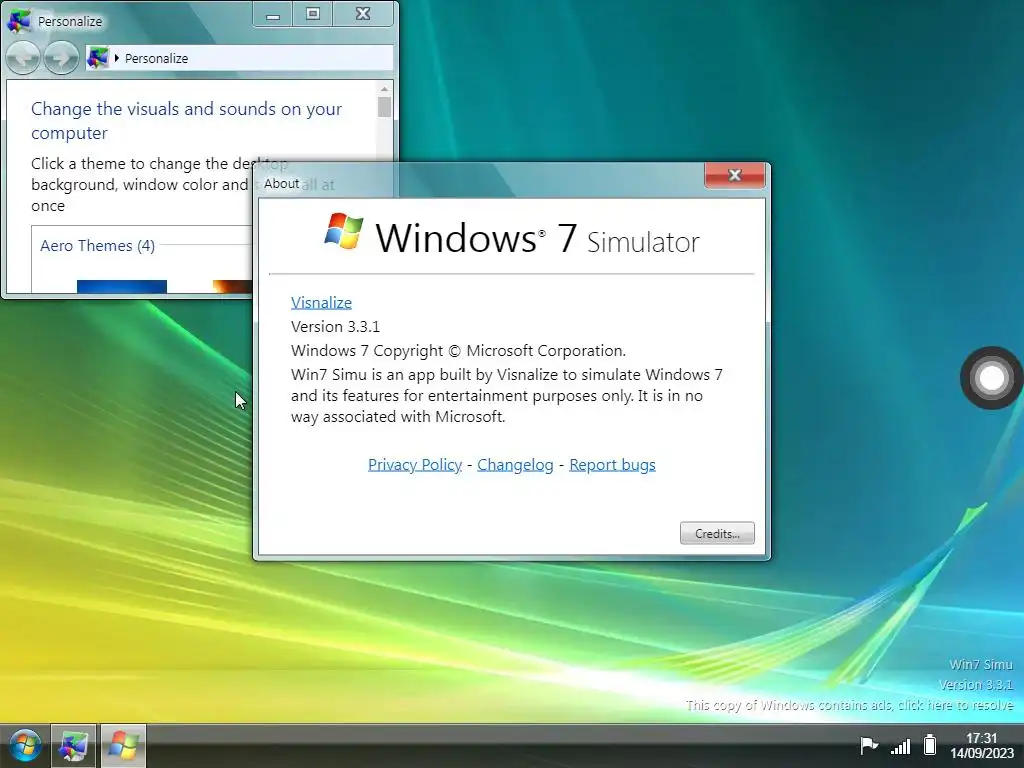Open the Report bugs link
This screenshot has width=1024, height=768.
pos(613,464)
